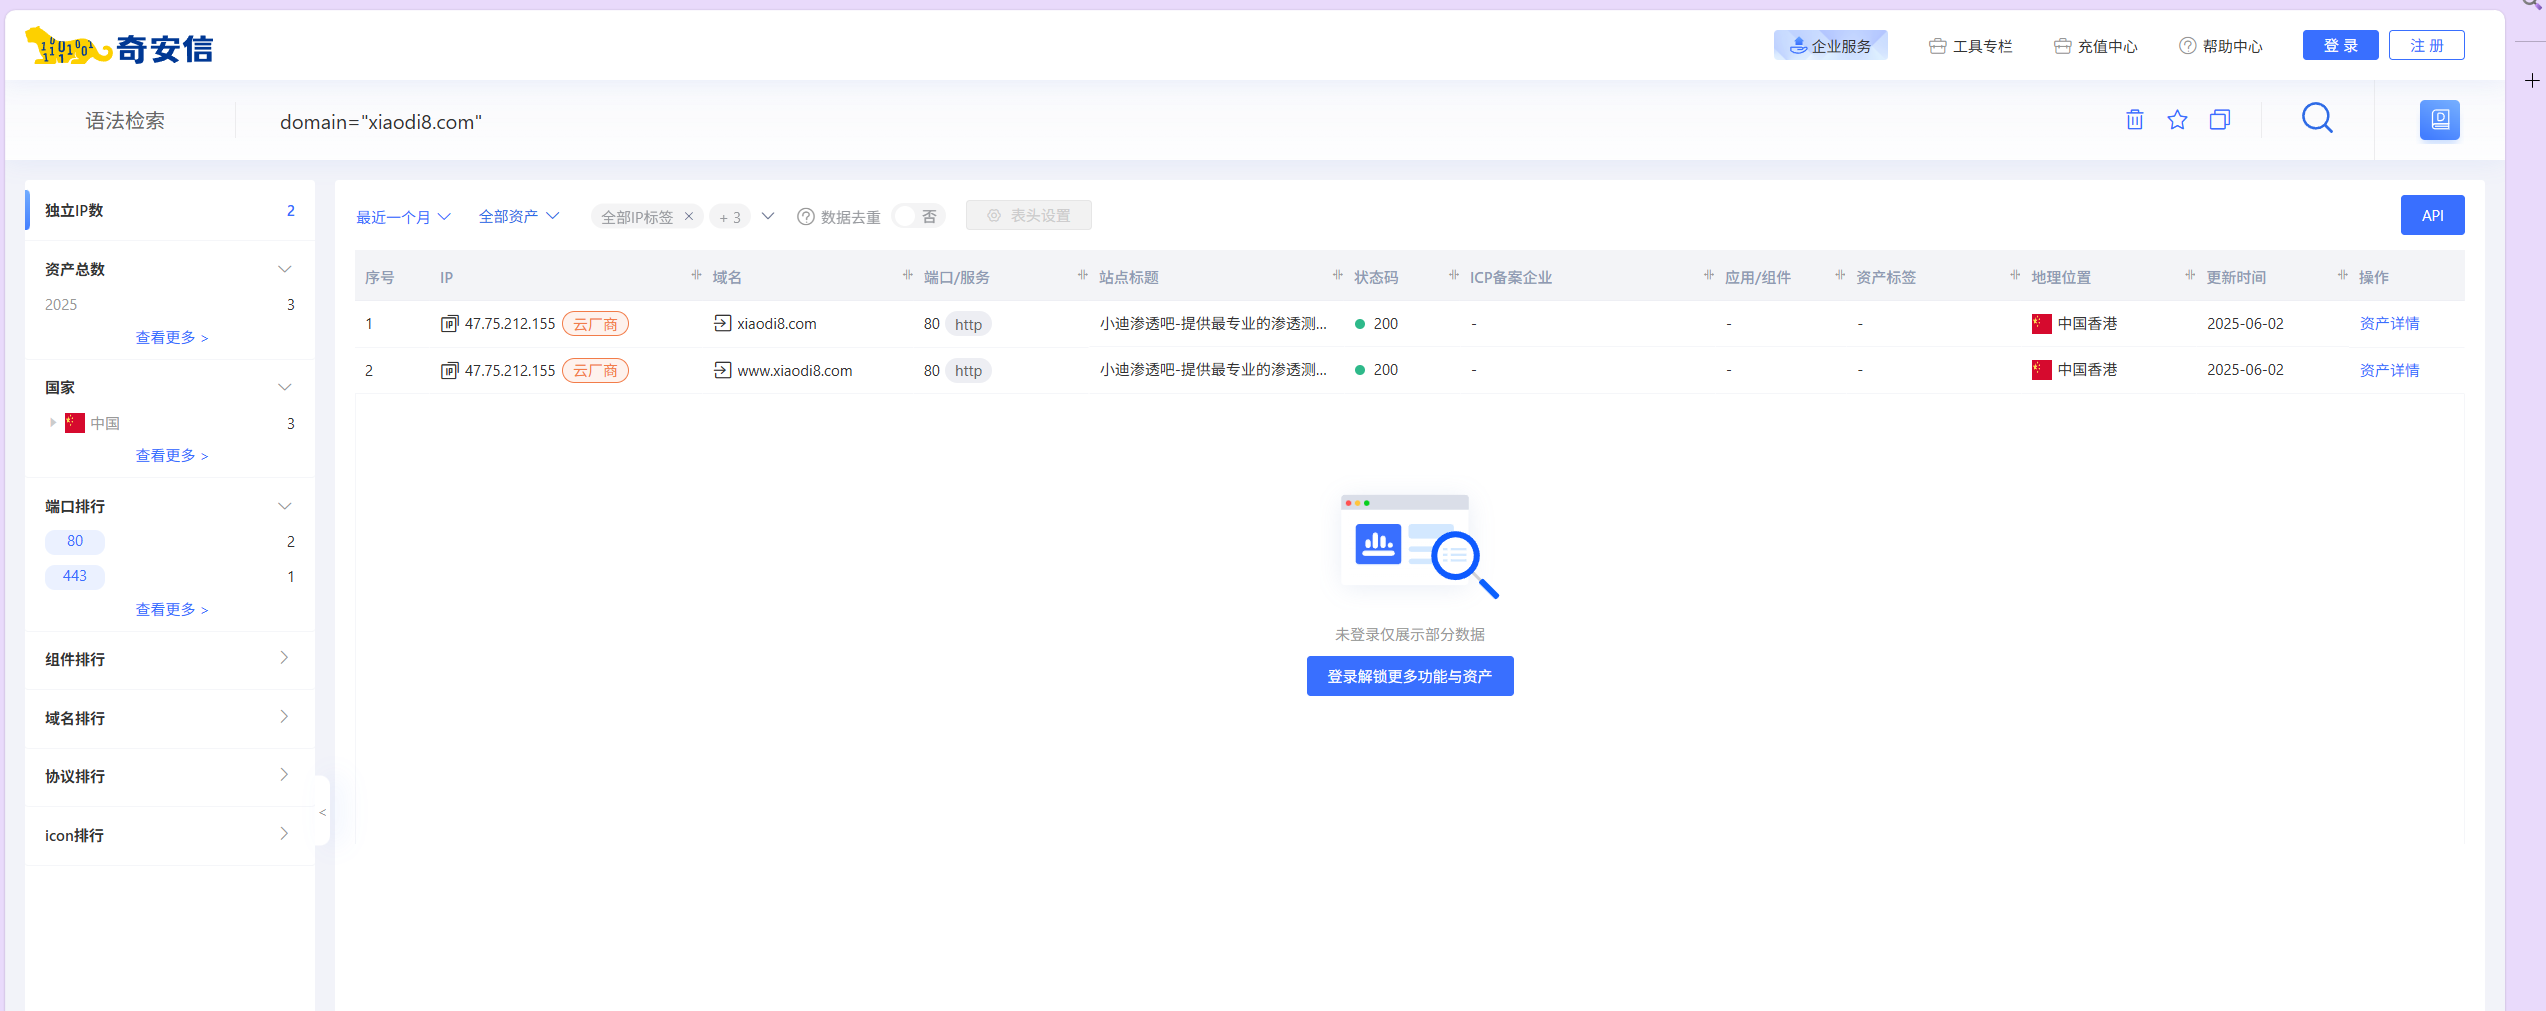Click the column handle icon before 应用/组件 header
The image size is (2546, 1011).
click(1709, 275)
